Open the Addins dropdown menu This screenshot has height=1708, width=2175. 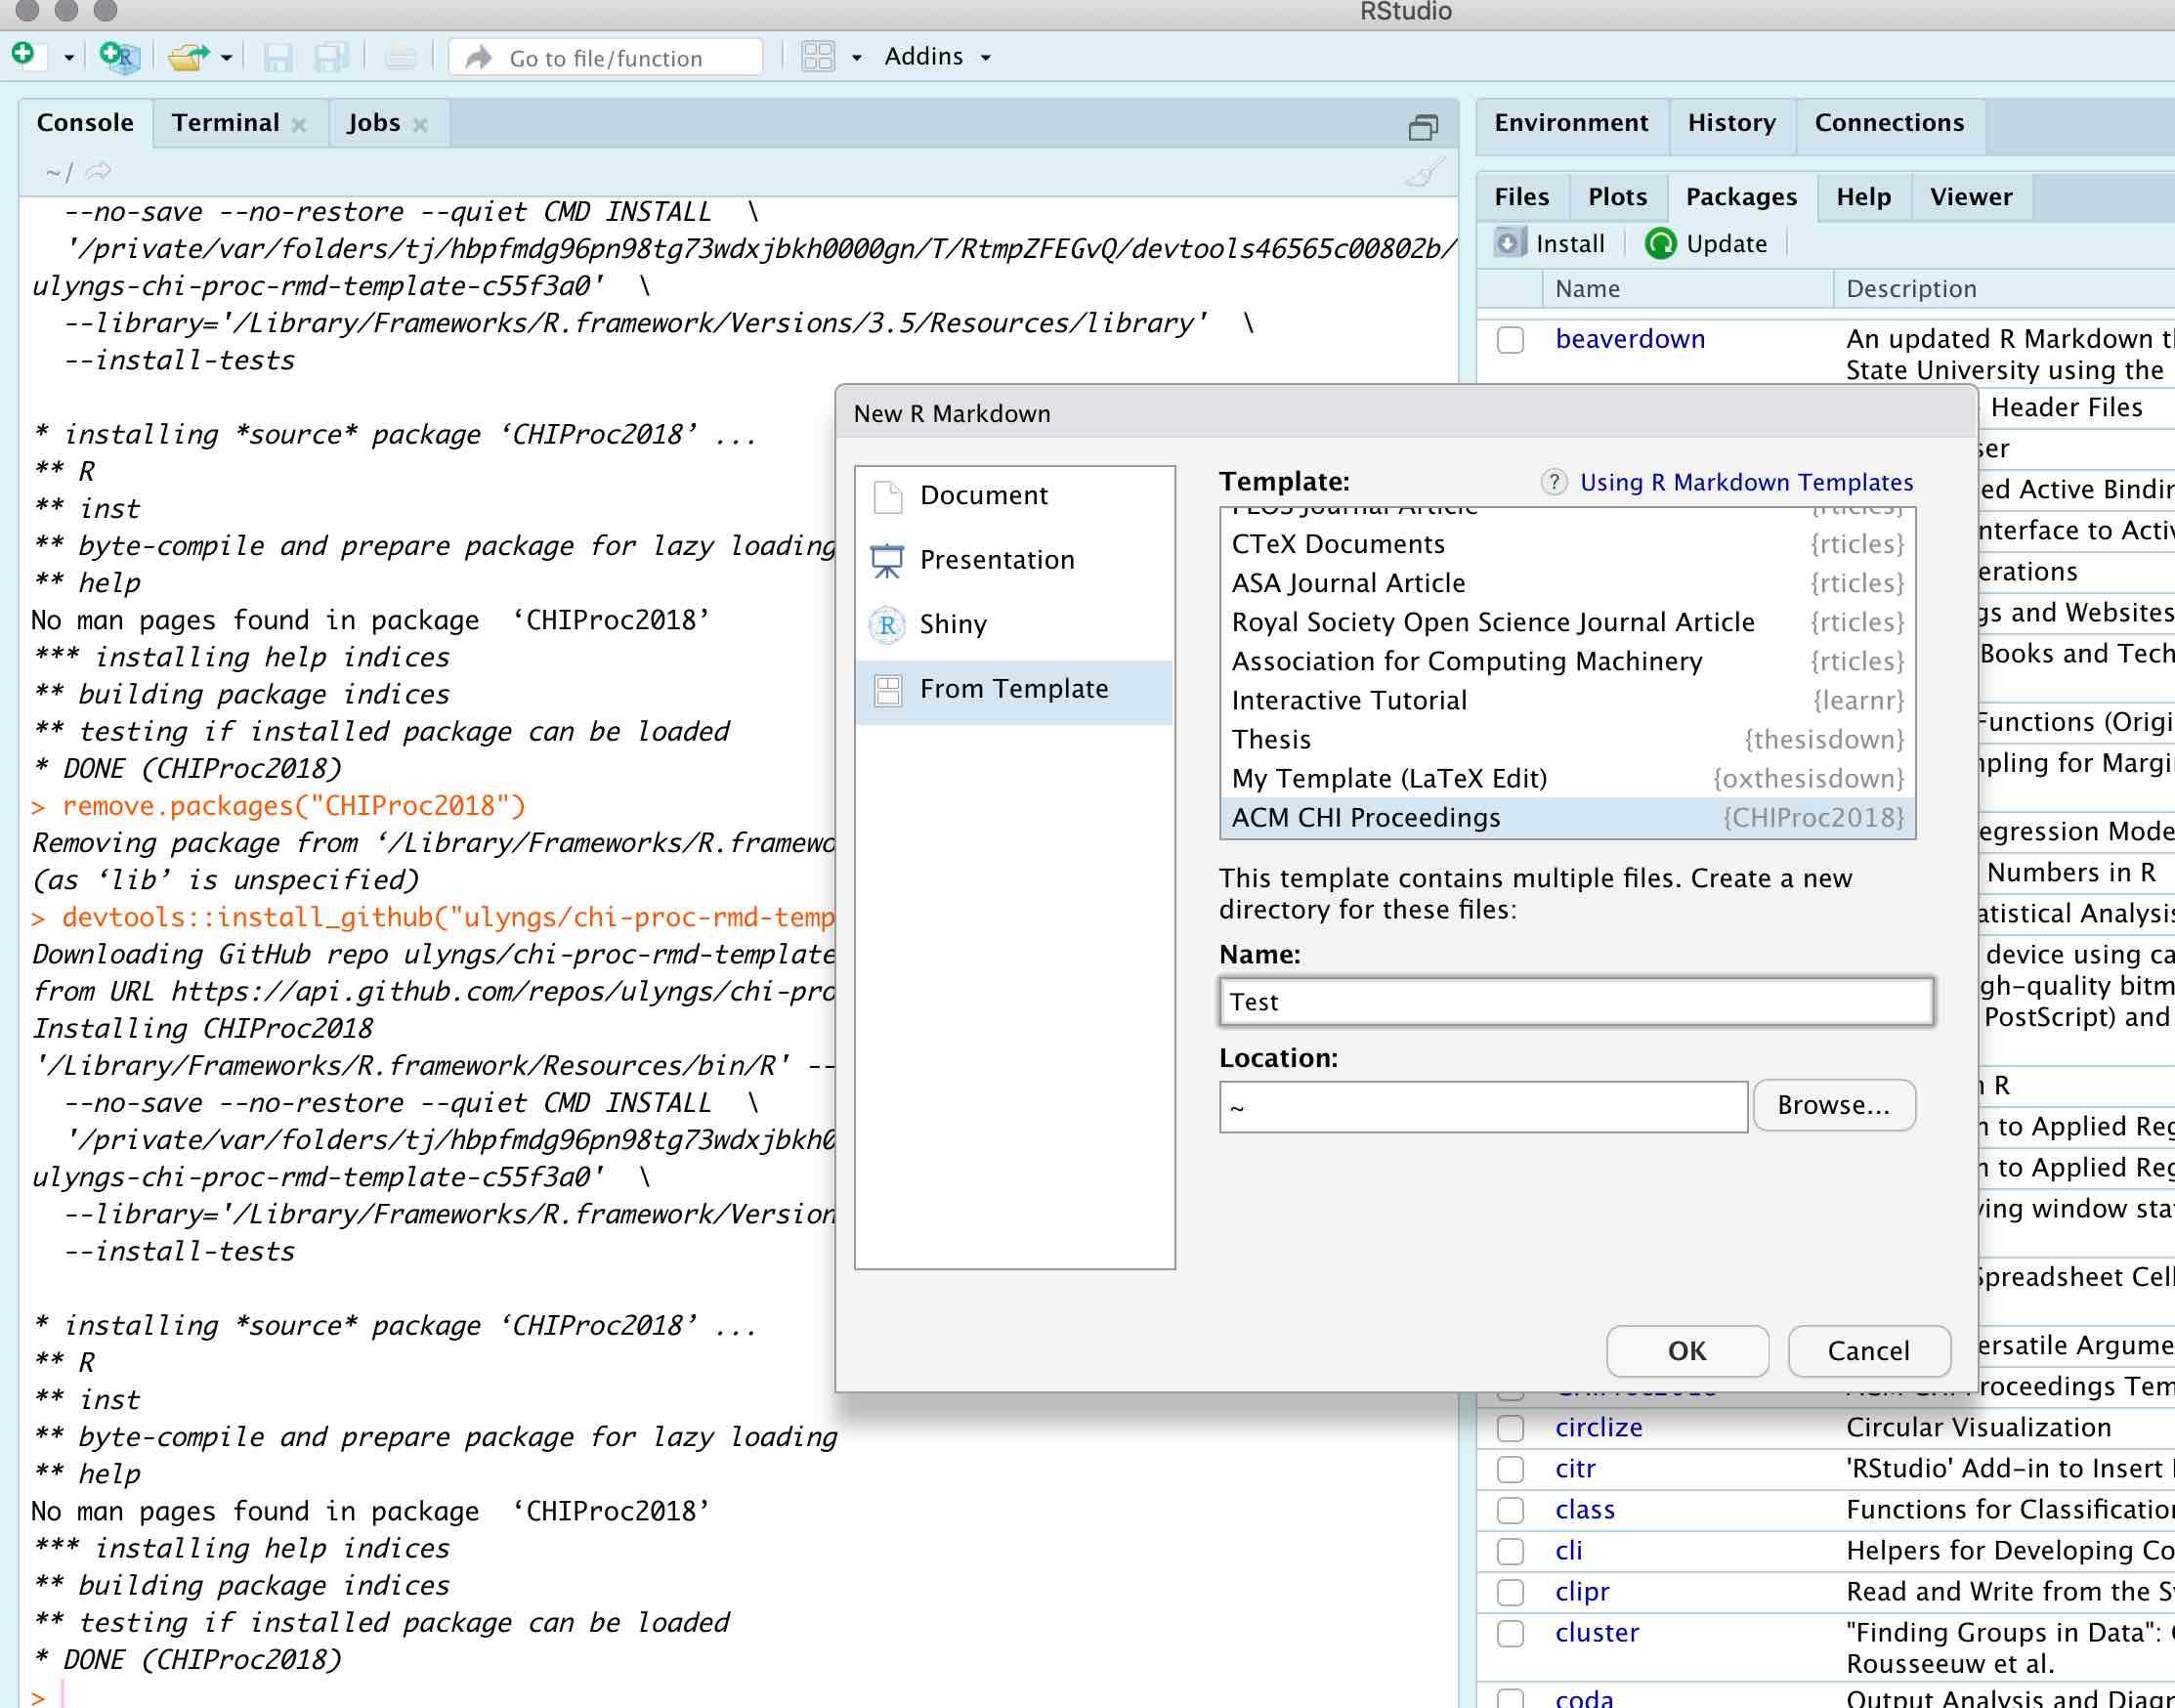click(938, 57)
